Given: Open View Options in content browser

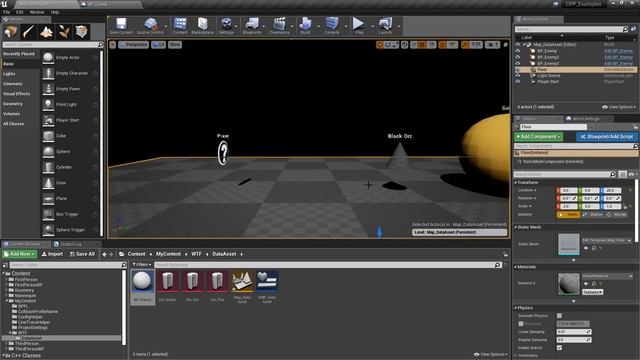Looking at the screenshot, I should [491, 354].
